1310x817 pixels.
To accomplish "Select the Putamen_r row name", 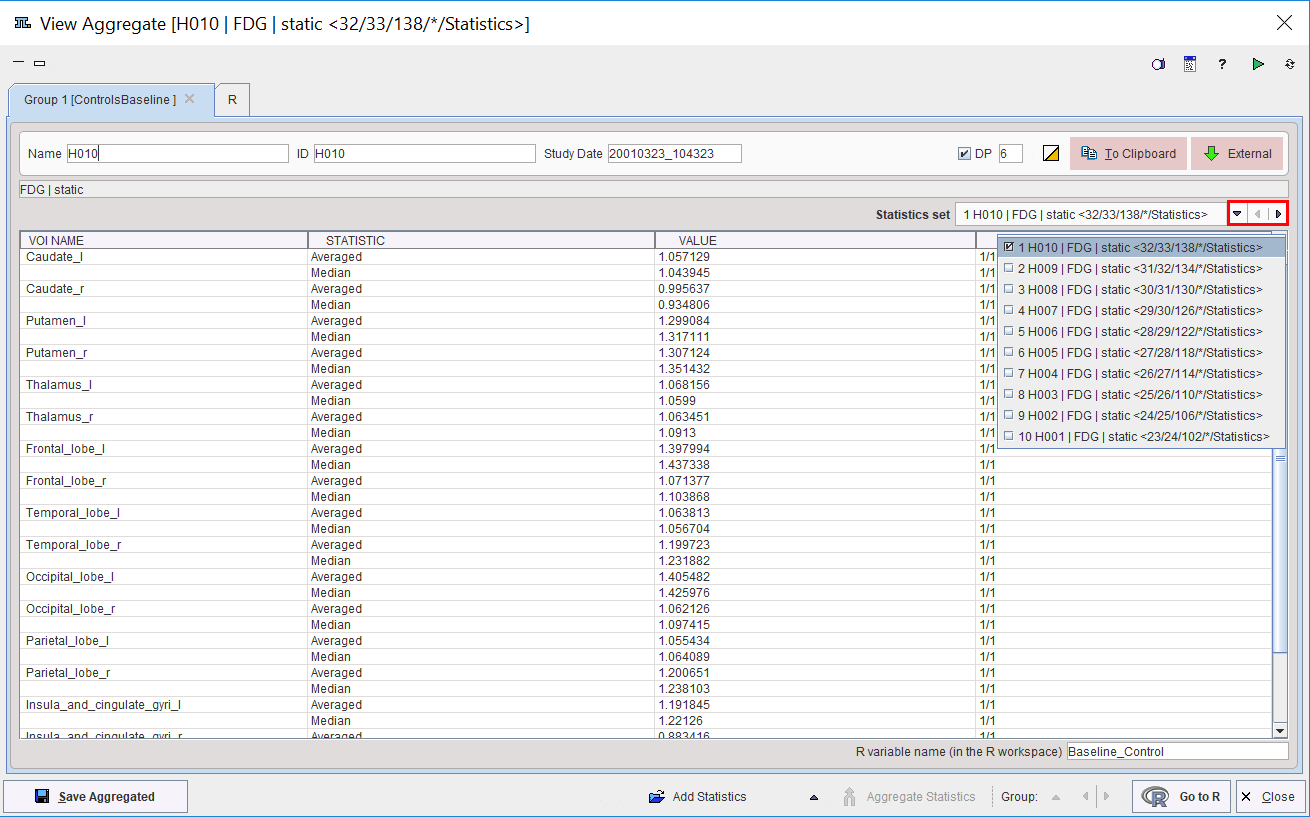I will point(164,353).
